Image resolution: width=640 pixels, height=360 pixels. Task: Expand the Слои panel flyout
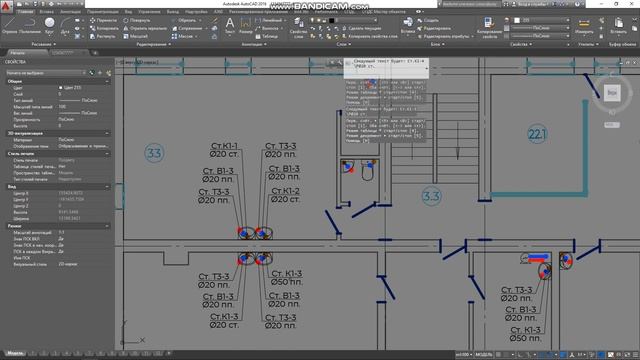[x=344, y=44]
